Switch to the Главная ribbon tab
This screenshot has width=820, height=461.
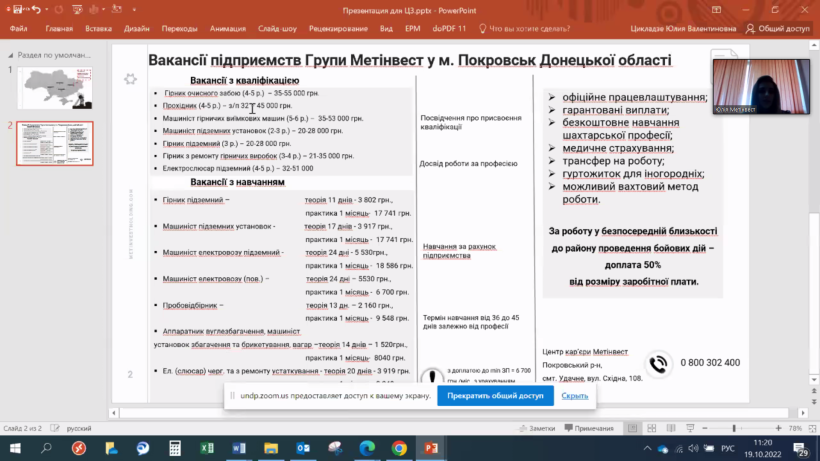59,29
